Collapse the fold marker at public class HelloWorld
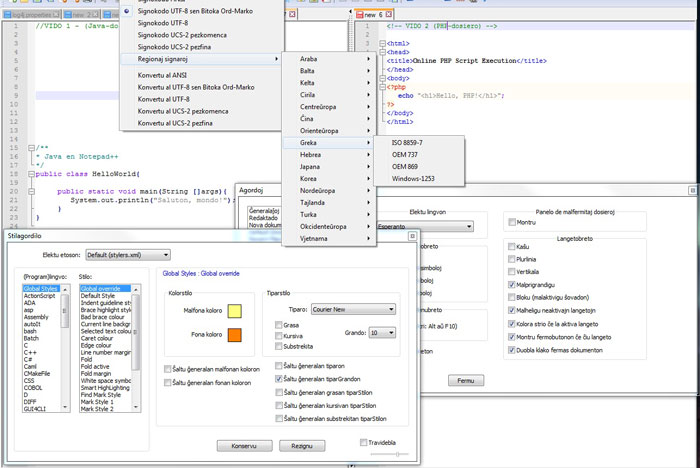The width and height of the screenshot is (700, 468). click(x=31, y=174)
